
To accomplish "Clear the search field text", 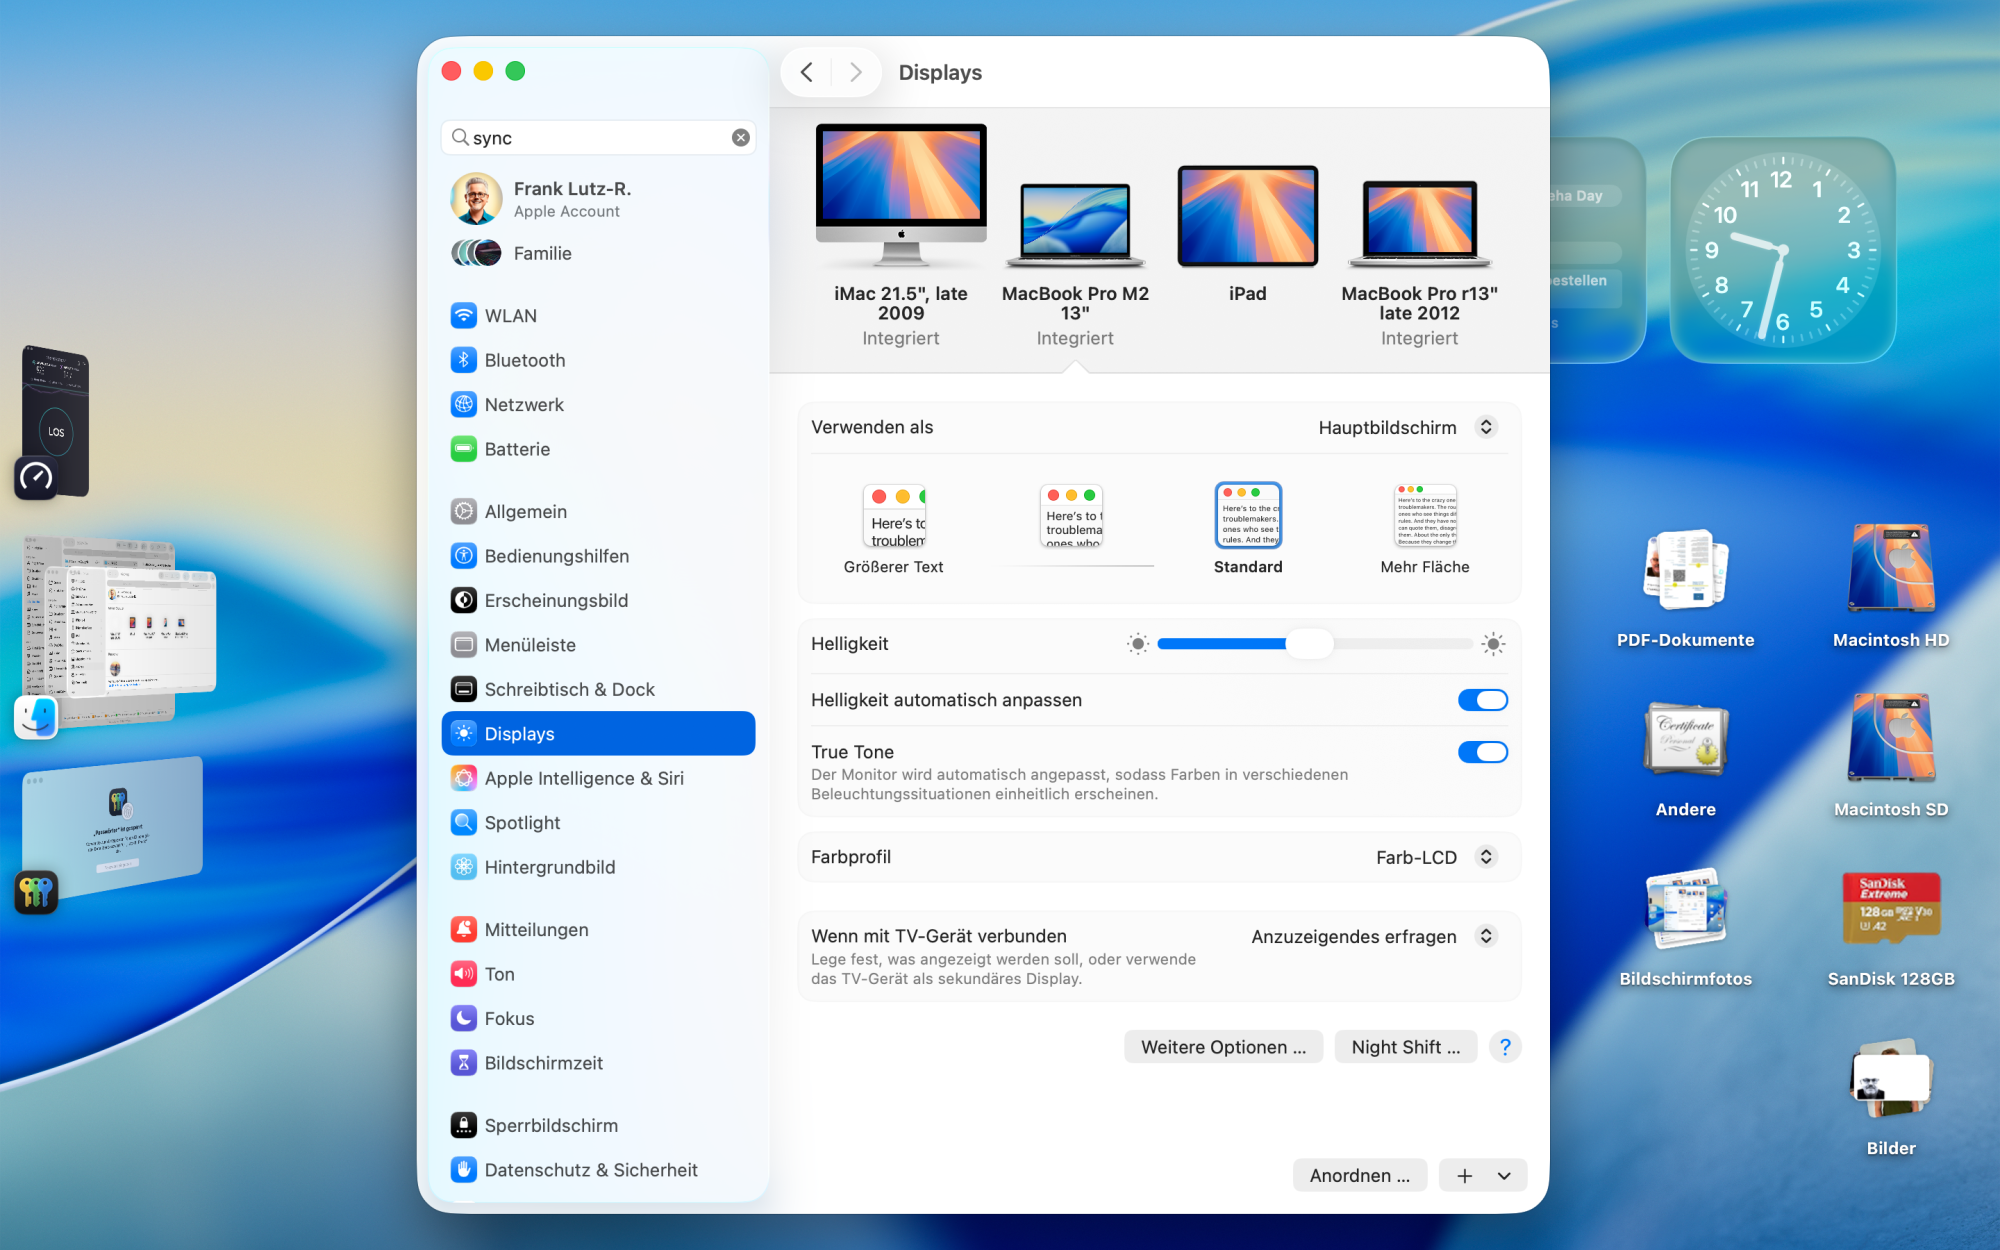I will 740,138.
